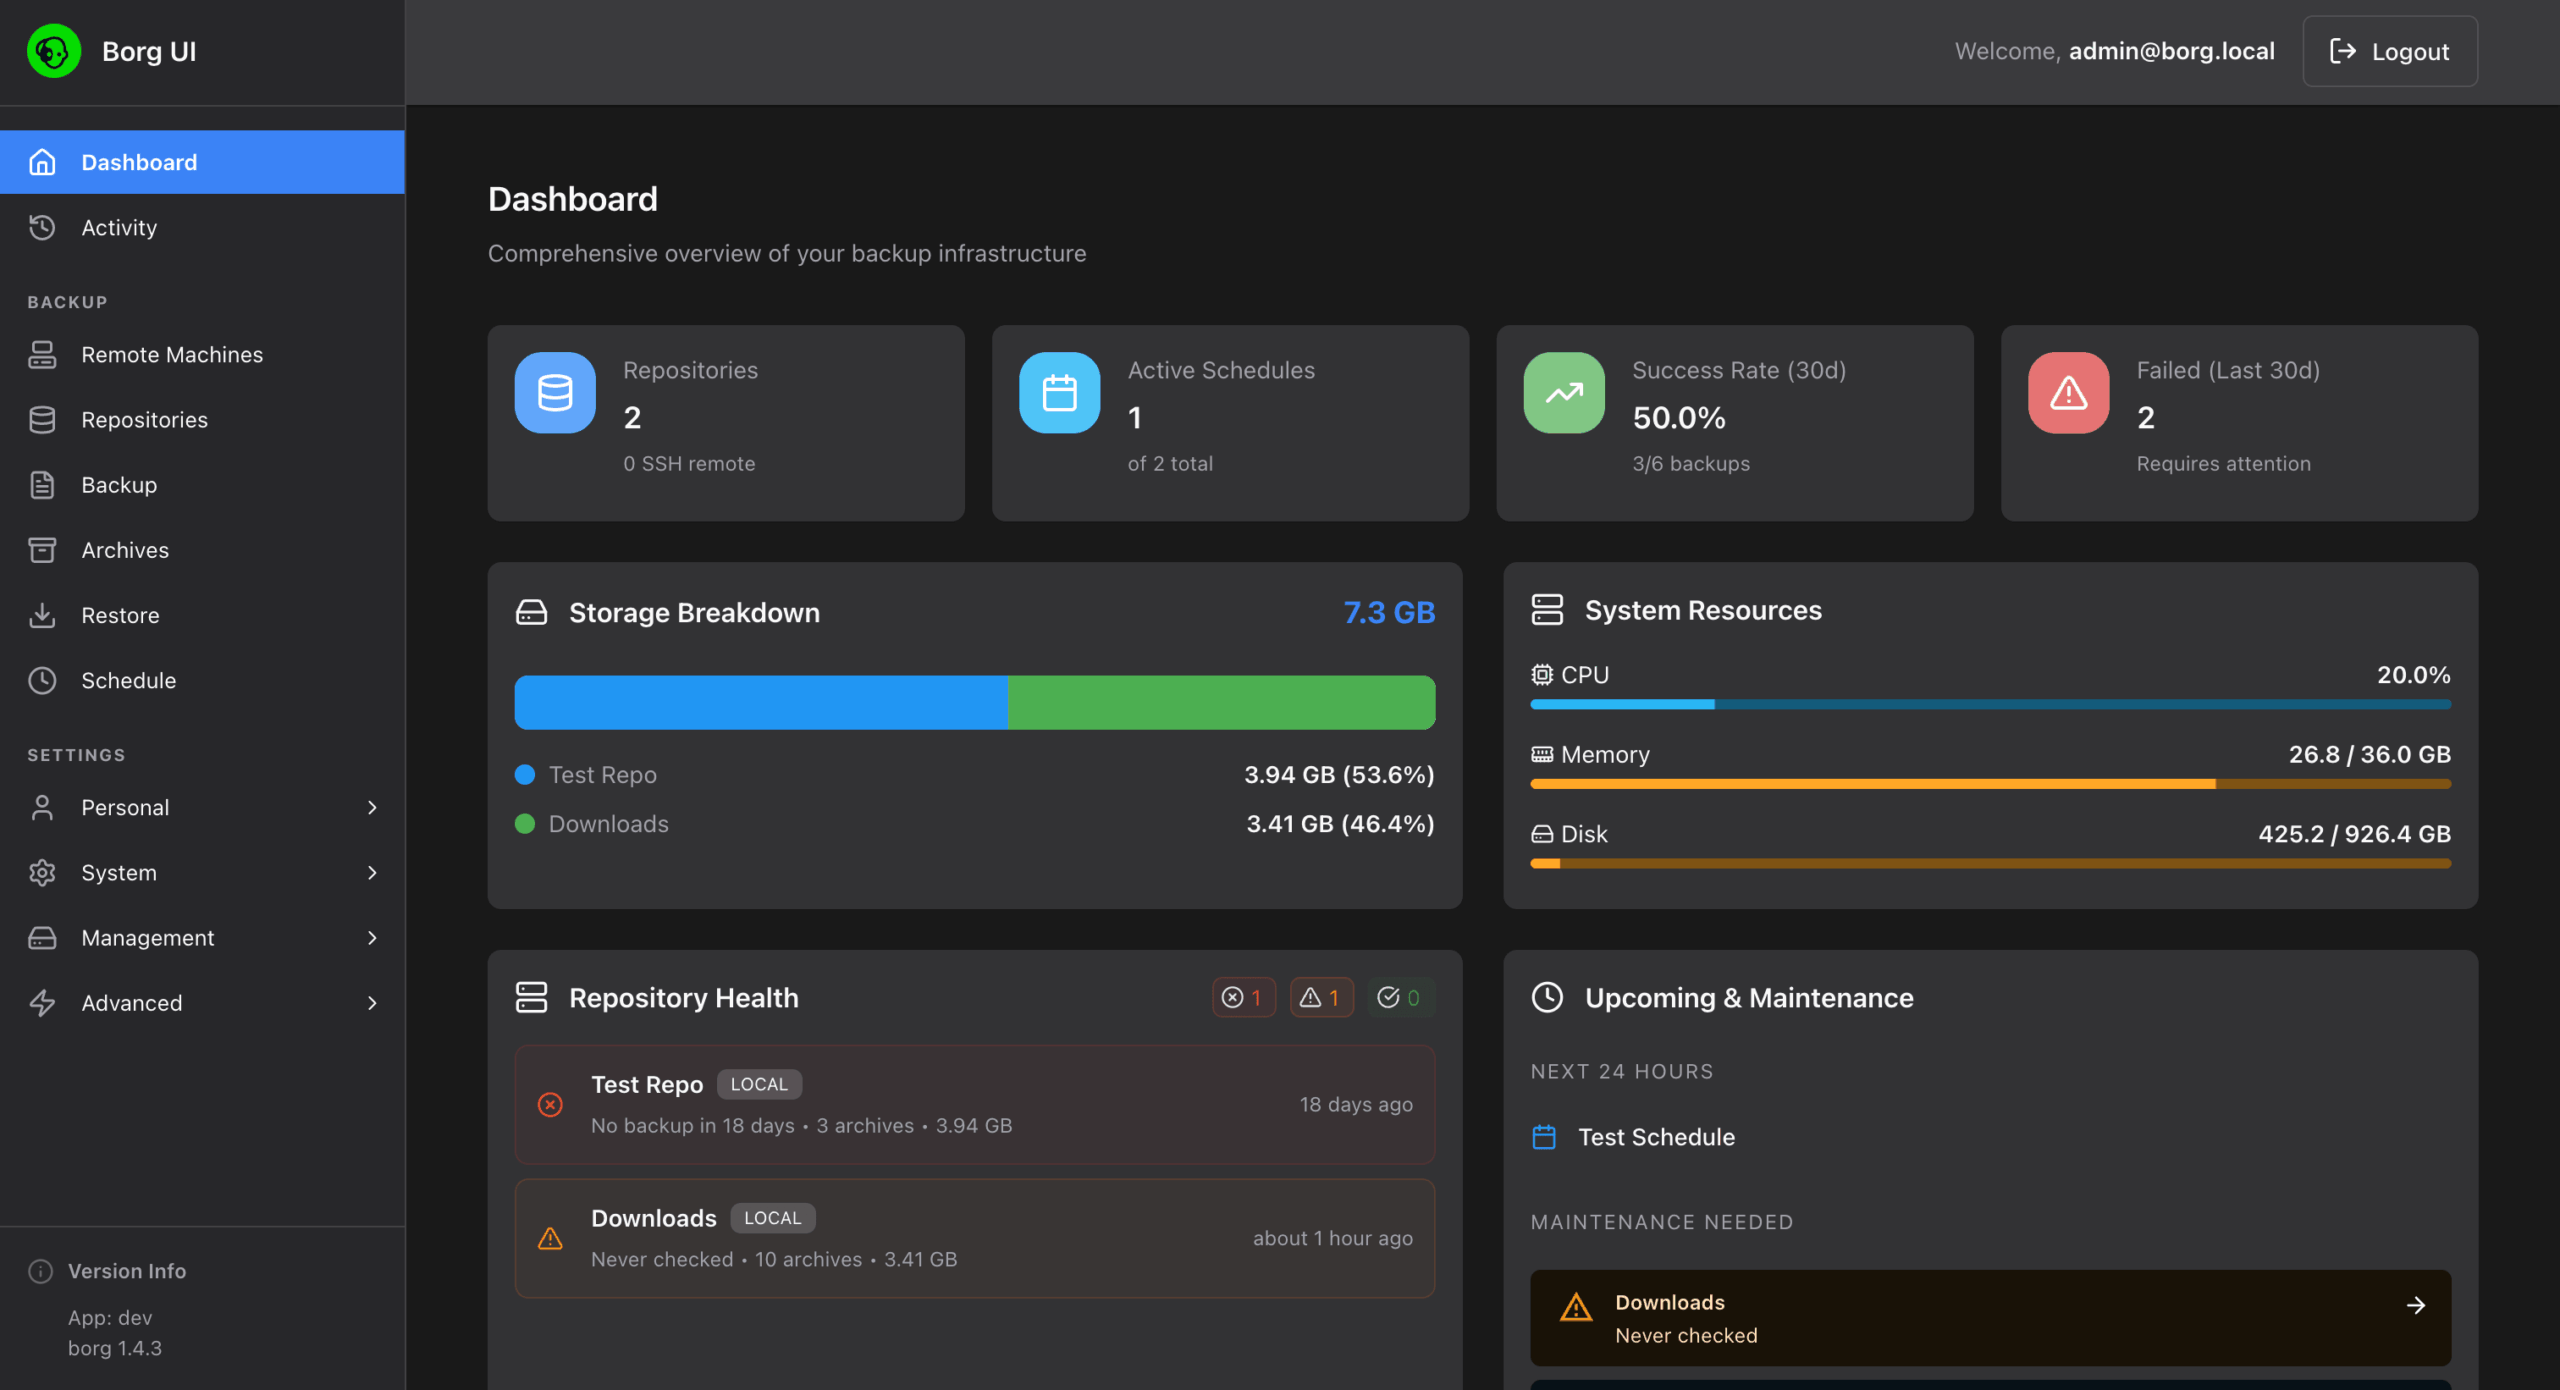Switch to the Dashboard tab
The height and width of the screenshot is (1390, 2560).
tap(138, 161)
